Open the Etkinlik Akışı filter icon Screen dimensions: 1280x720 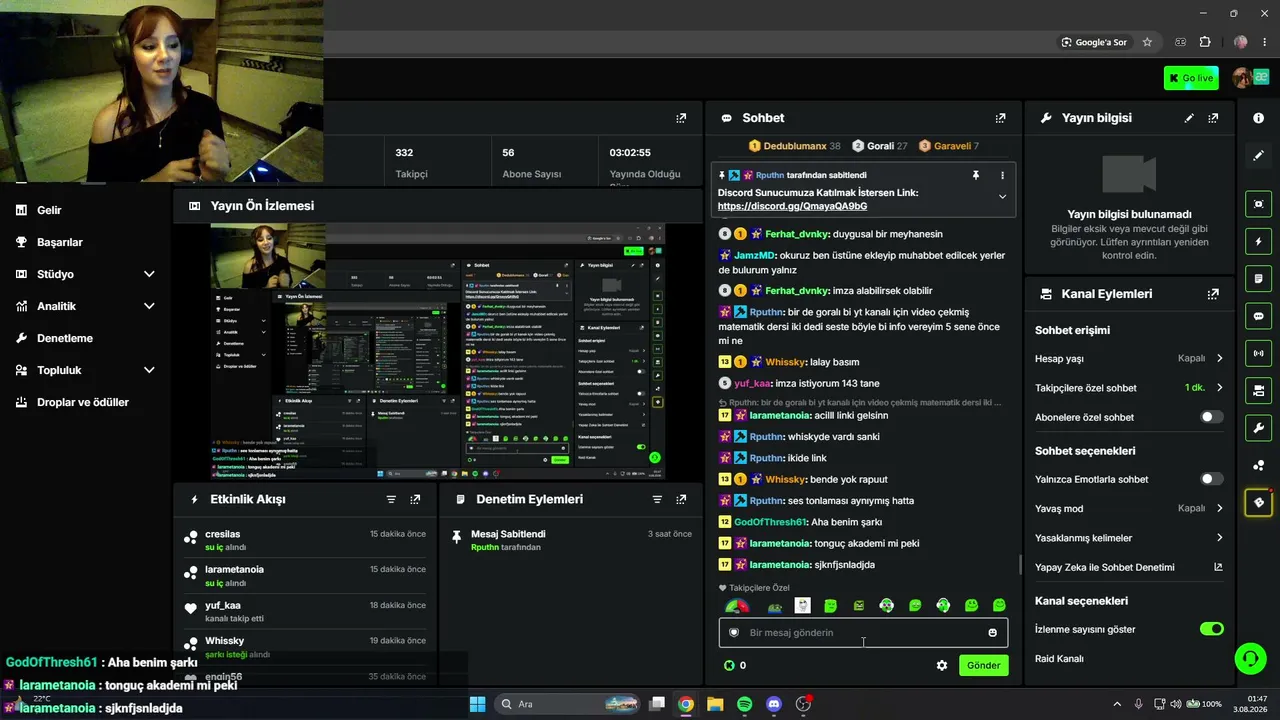[x=391, y=499]
